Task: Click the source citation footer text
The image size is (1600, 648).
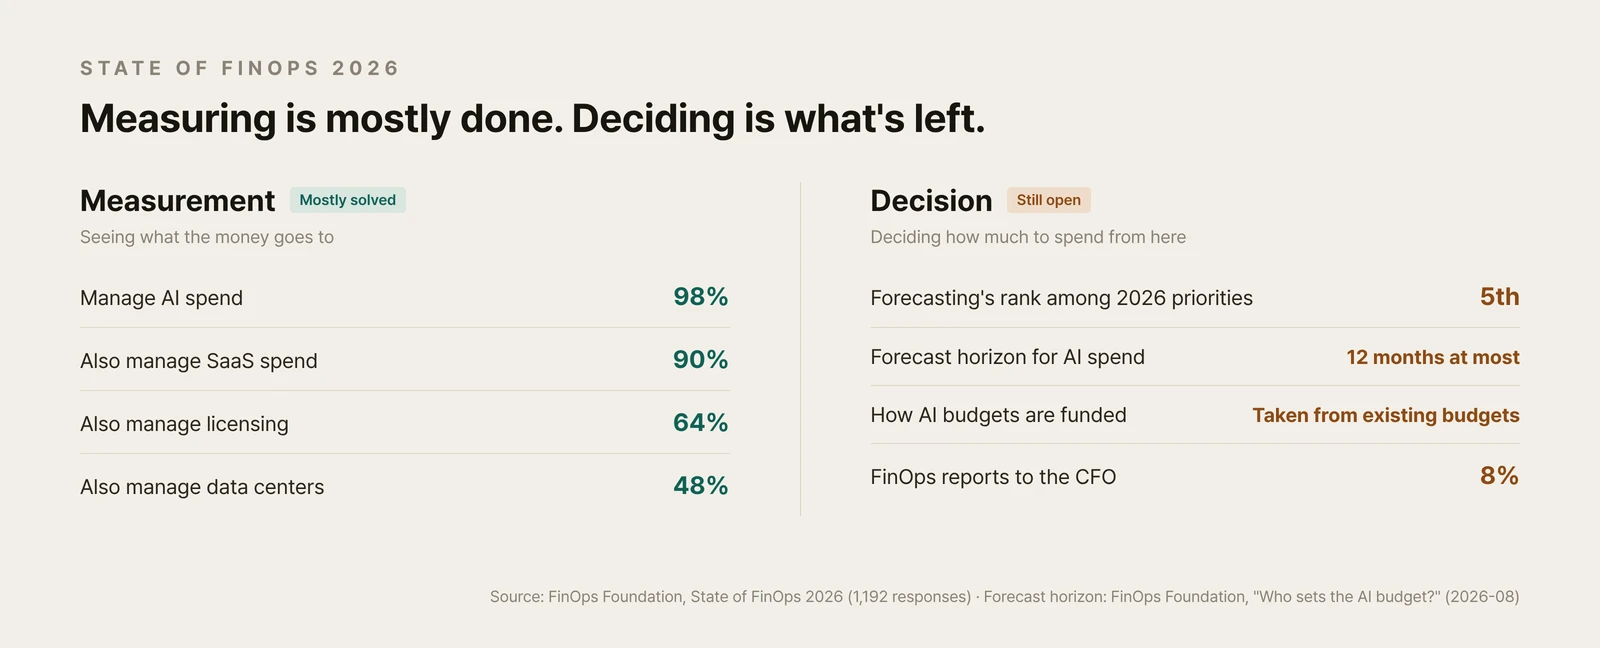Action: [x=1004, y=597]
